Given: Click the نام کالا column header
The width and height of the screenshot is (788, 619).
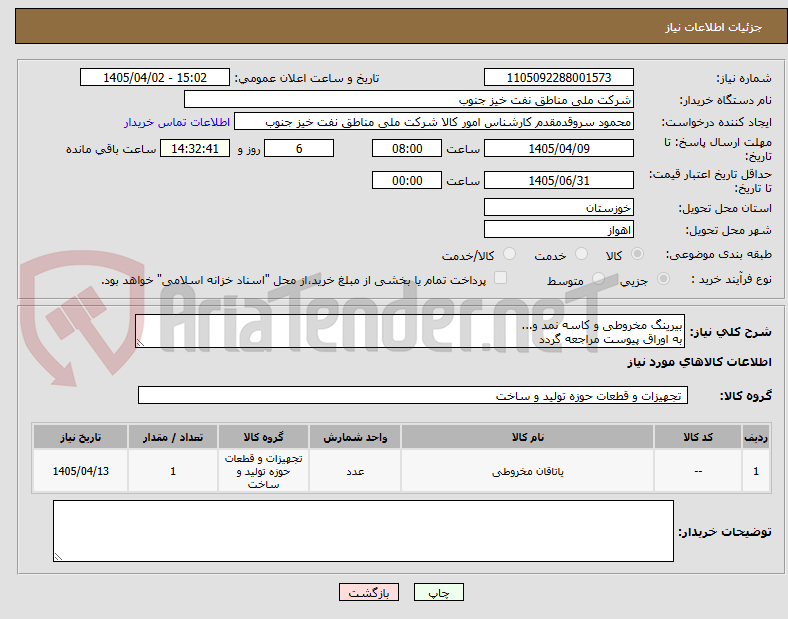Looking at the screenshot, I should (x=527, y=437).
